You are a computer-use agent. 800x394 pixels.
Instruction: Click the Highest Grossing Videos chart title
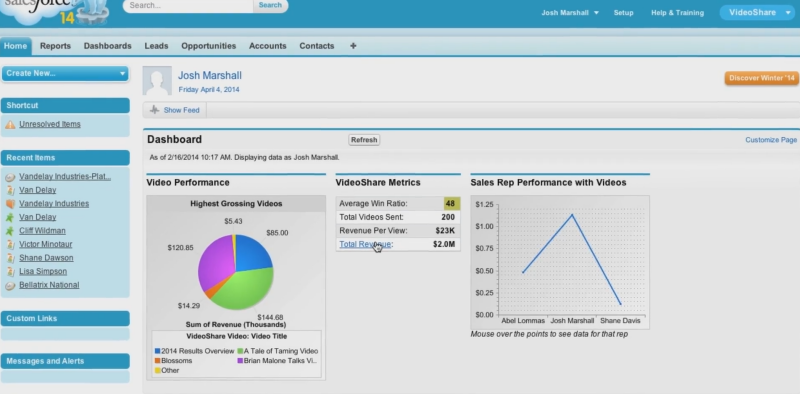coord(236,204)
